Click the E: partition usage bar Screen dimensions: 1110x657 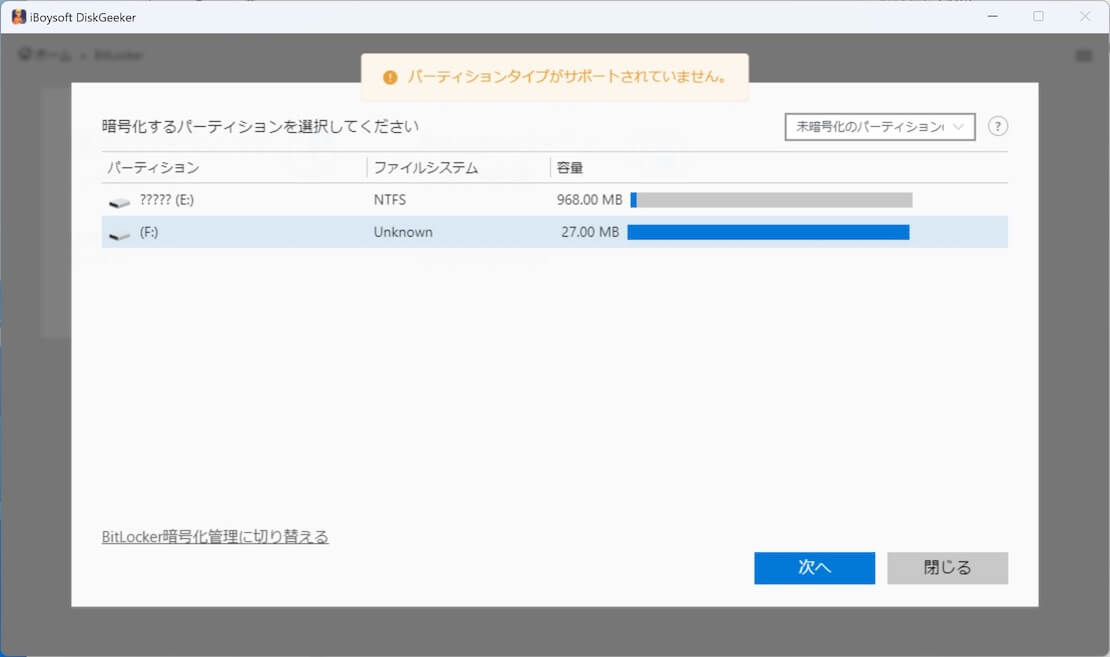[771, 200]
